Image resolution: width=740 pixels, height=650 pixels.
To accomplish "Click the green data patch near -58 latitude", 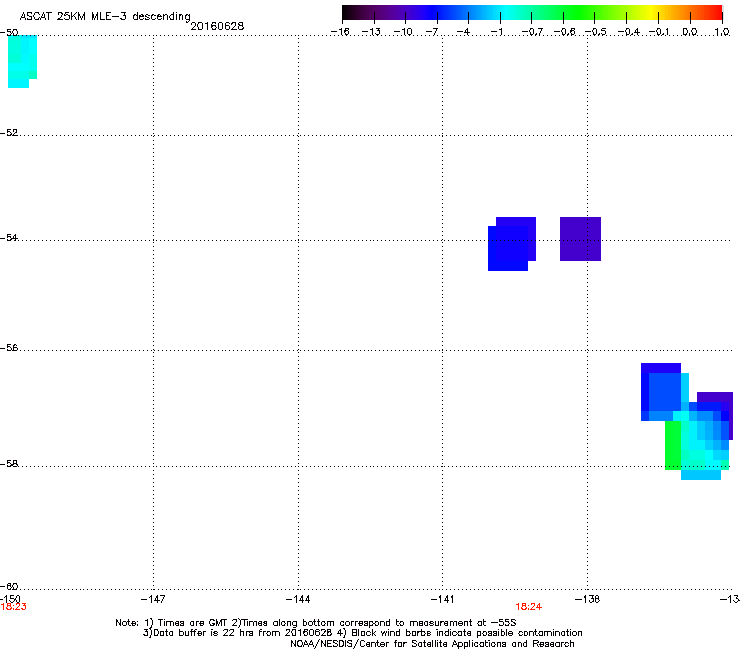I will (673, 445).
